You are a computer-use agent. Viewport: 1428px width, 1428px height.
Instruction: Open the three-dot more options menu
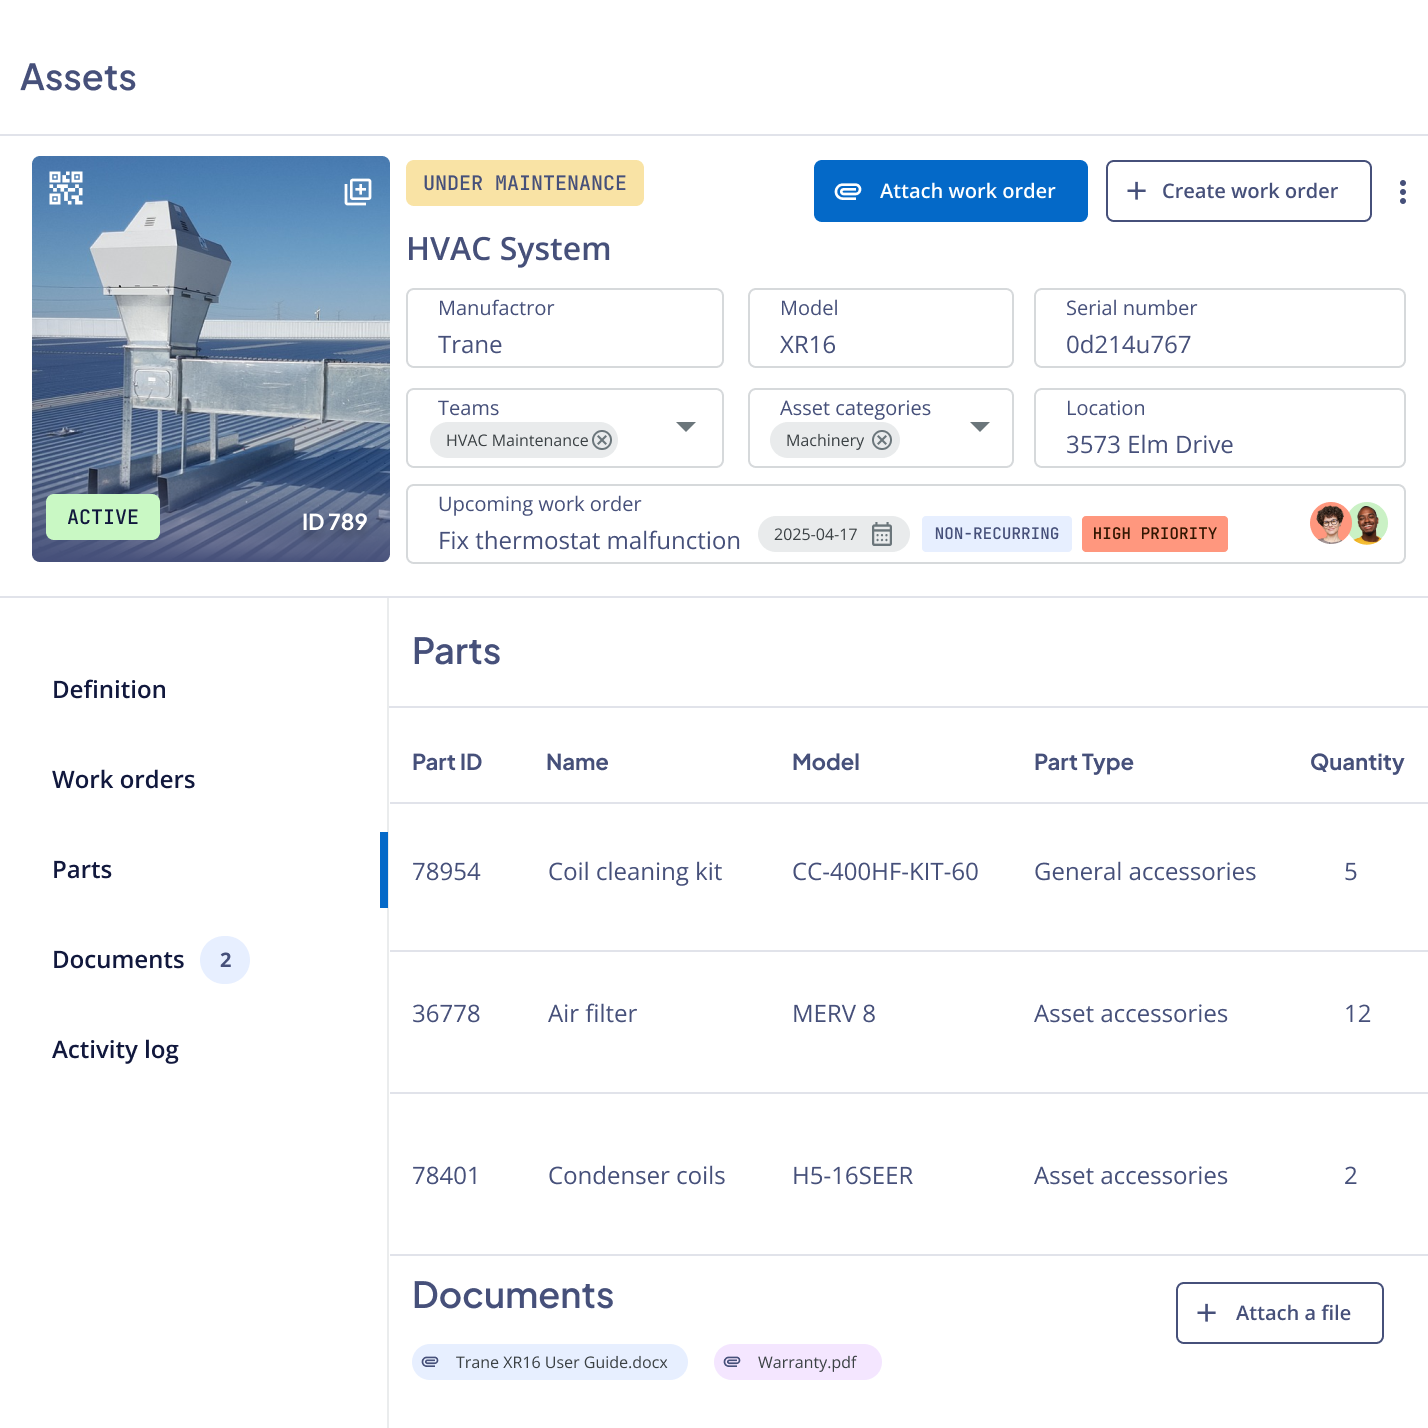pos(1402,192)
